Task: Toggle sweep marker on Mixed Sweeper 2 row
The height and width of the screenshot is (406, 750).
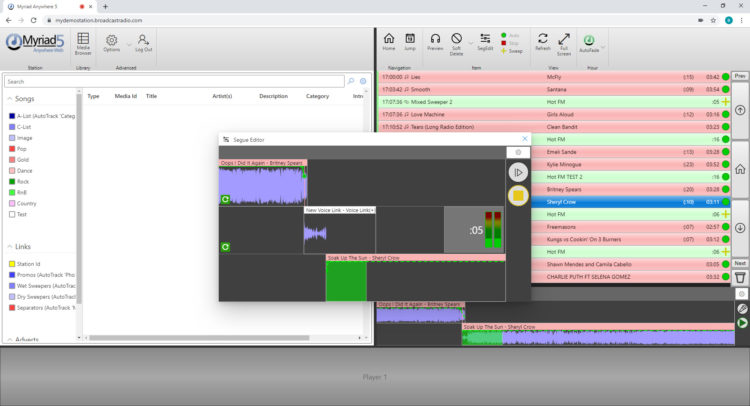Action: (x=726, y=102)
